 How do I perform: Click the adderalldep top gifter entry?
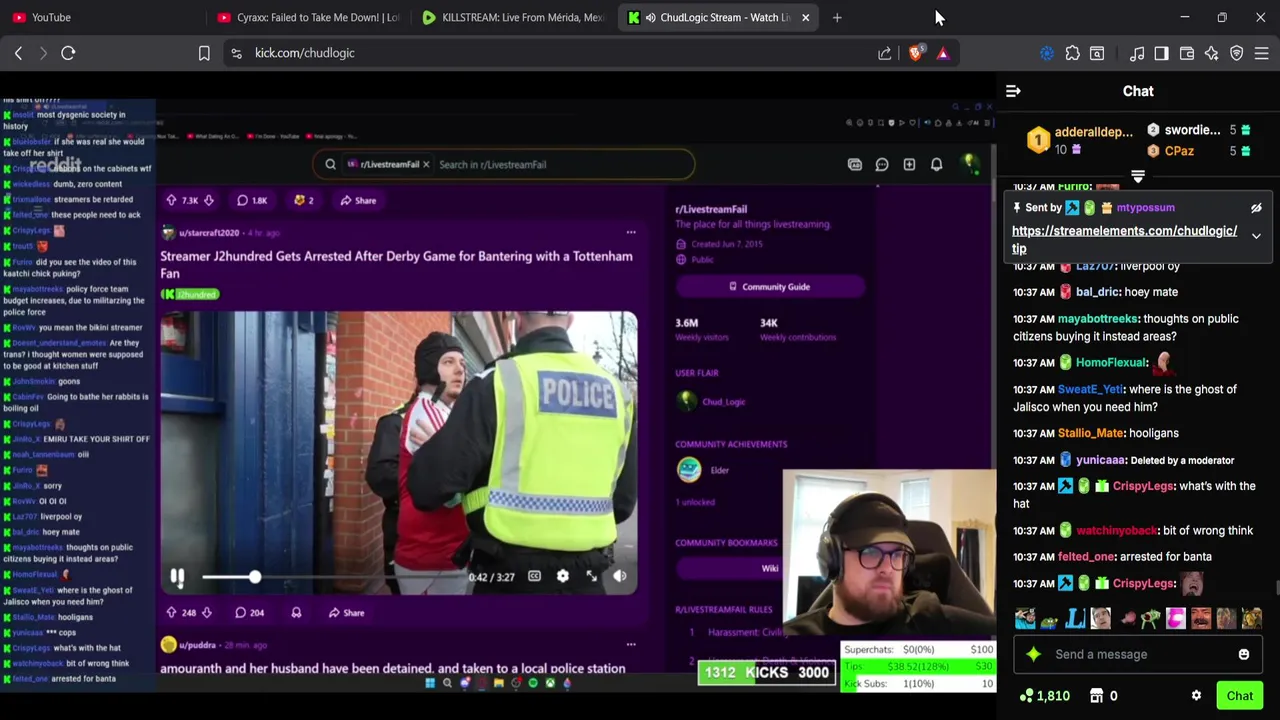pos(1083,140)
